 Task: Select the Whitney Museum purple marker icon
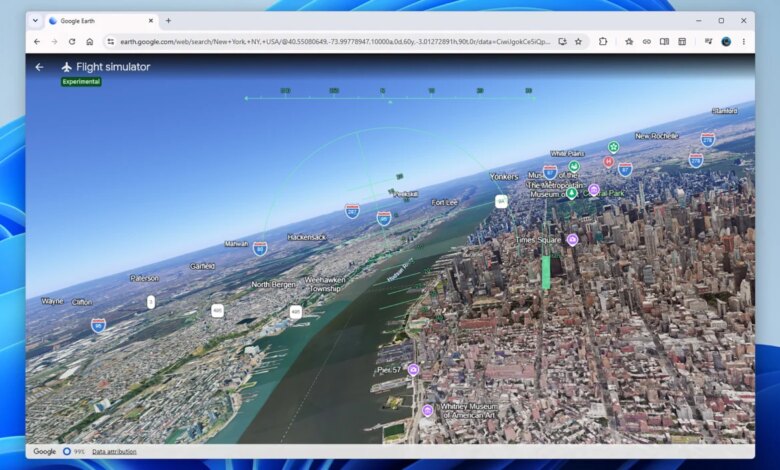pos(427,411)
